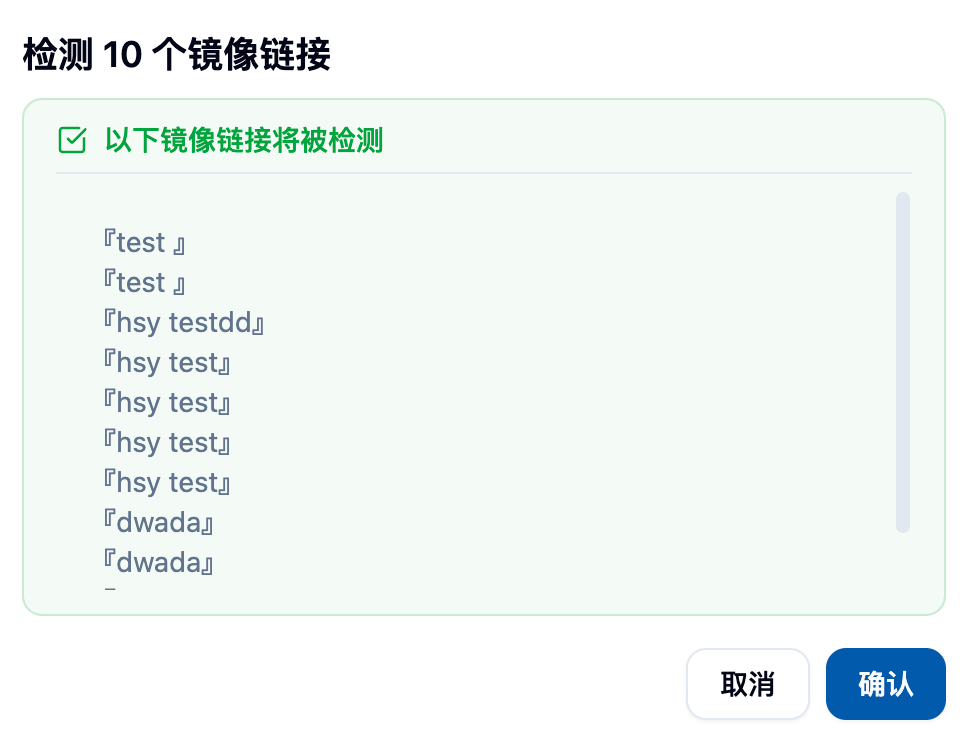Click blank footer area left of 取消
Viewport: 964px width, 730px height.
[x=350, y=684]
